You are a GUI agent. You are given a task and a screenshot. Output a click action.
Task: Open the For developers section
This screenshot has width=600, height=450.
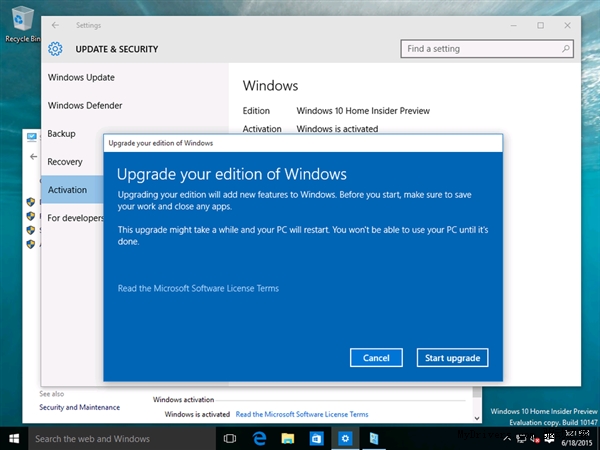coord(75,218)
